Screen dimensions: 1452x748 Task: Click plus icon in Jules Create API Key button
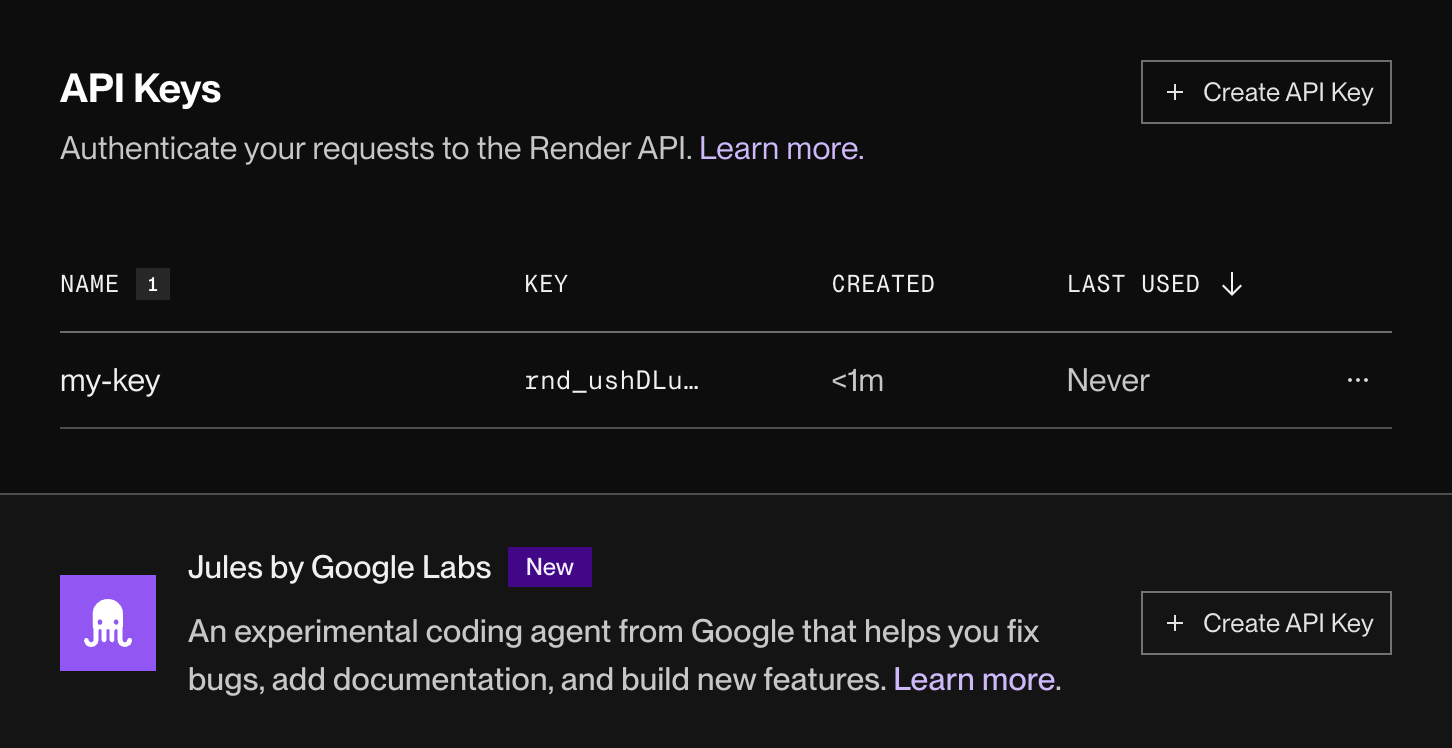click(1175, 623)
